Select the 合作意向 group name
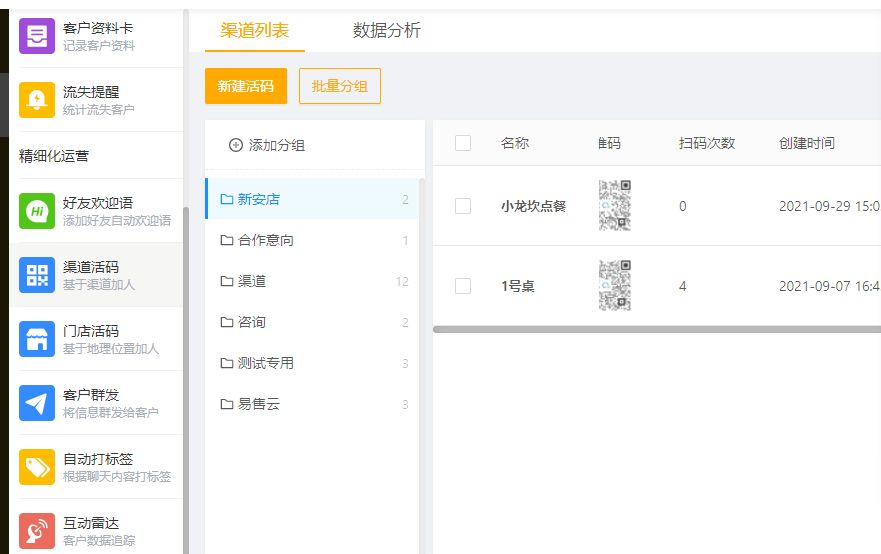The width and height of the screenshot is (881, 554). 265,240
